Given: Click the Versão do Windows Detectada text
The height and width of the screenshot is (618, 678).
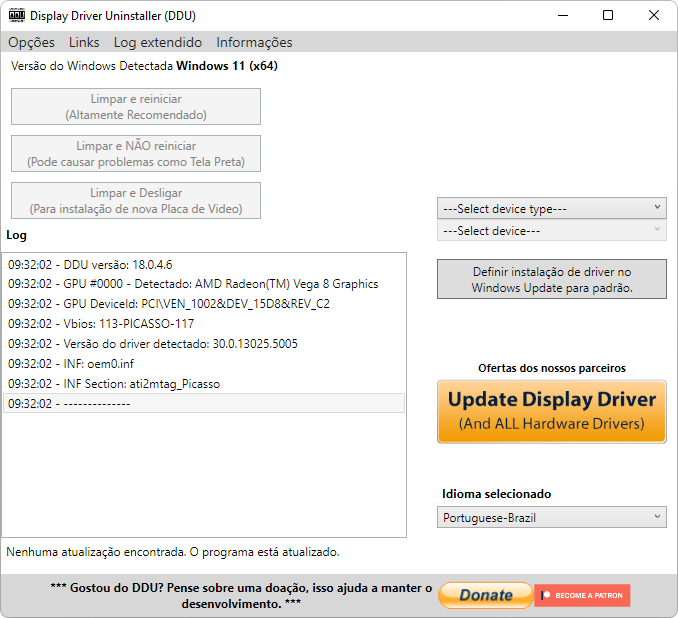Looking at the screenshot, I should (x=144, y=66).
